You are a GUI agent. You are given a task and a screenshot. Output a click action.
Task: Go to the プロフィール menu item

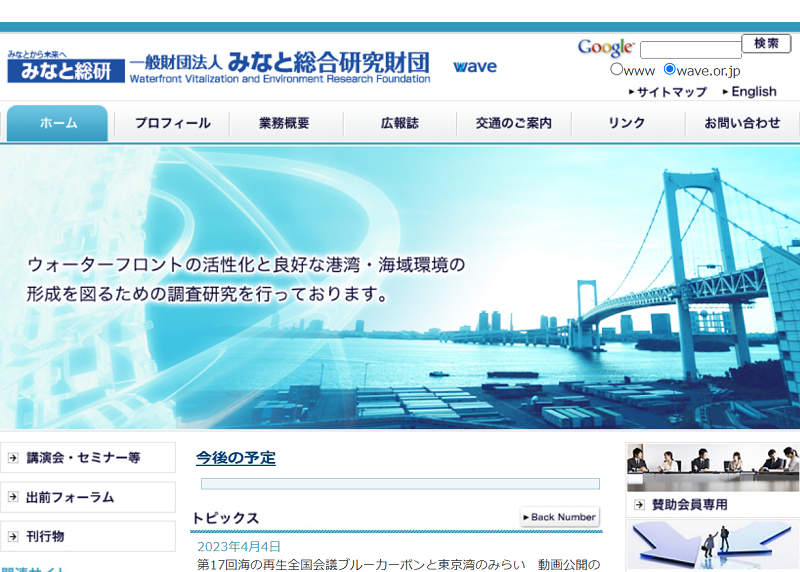(x=172, y=124)
